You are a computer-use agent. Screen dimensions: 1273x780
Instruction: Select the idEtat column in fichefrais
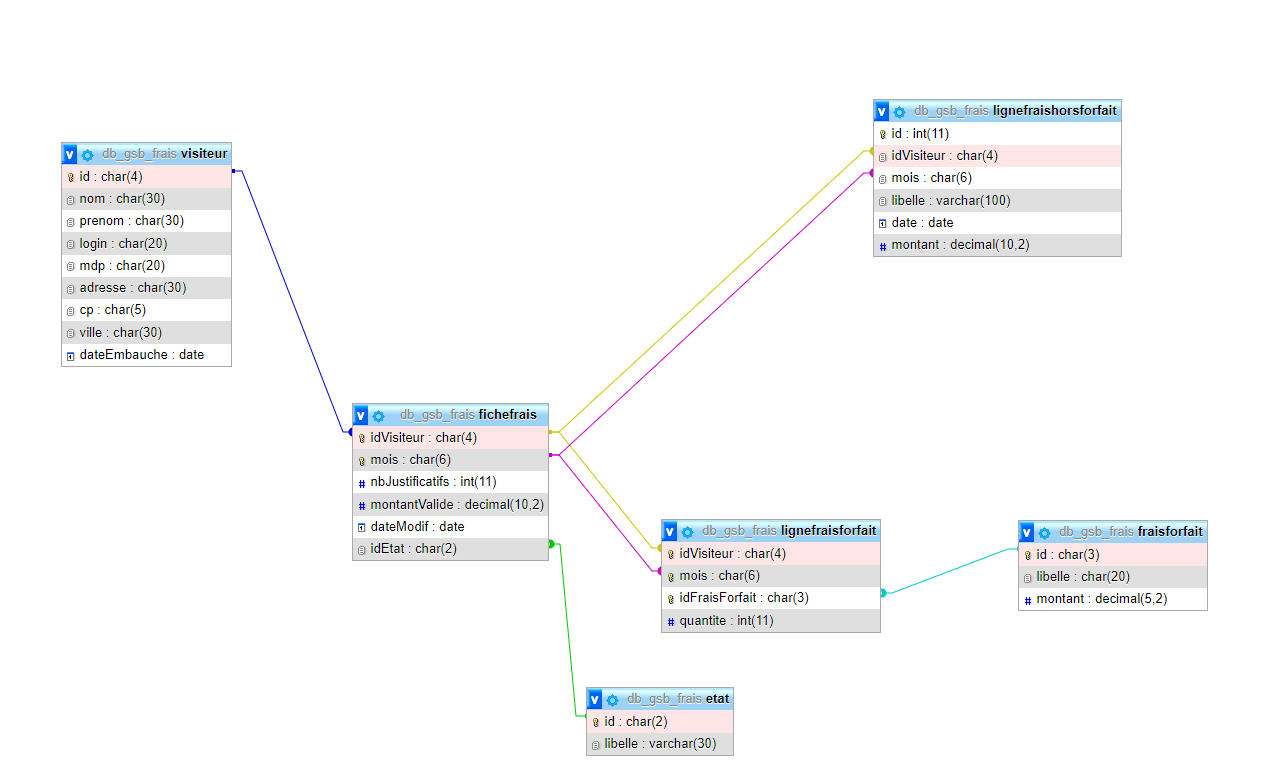(413, 549)
